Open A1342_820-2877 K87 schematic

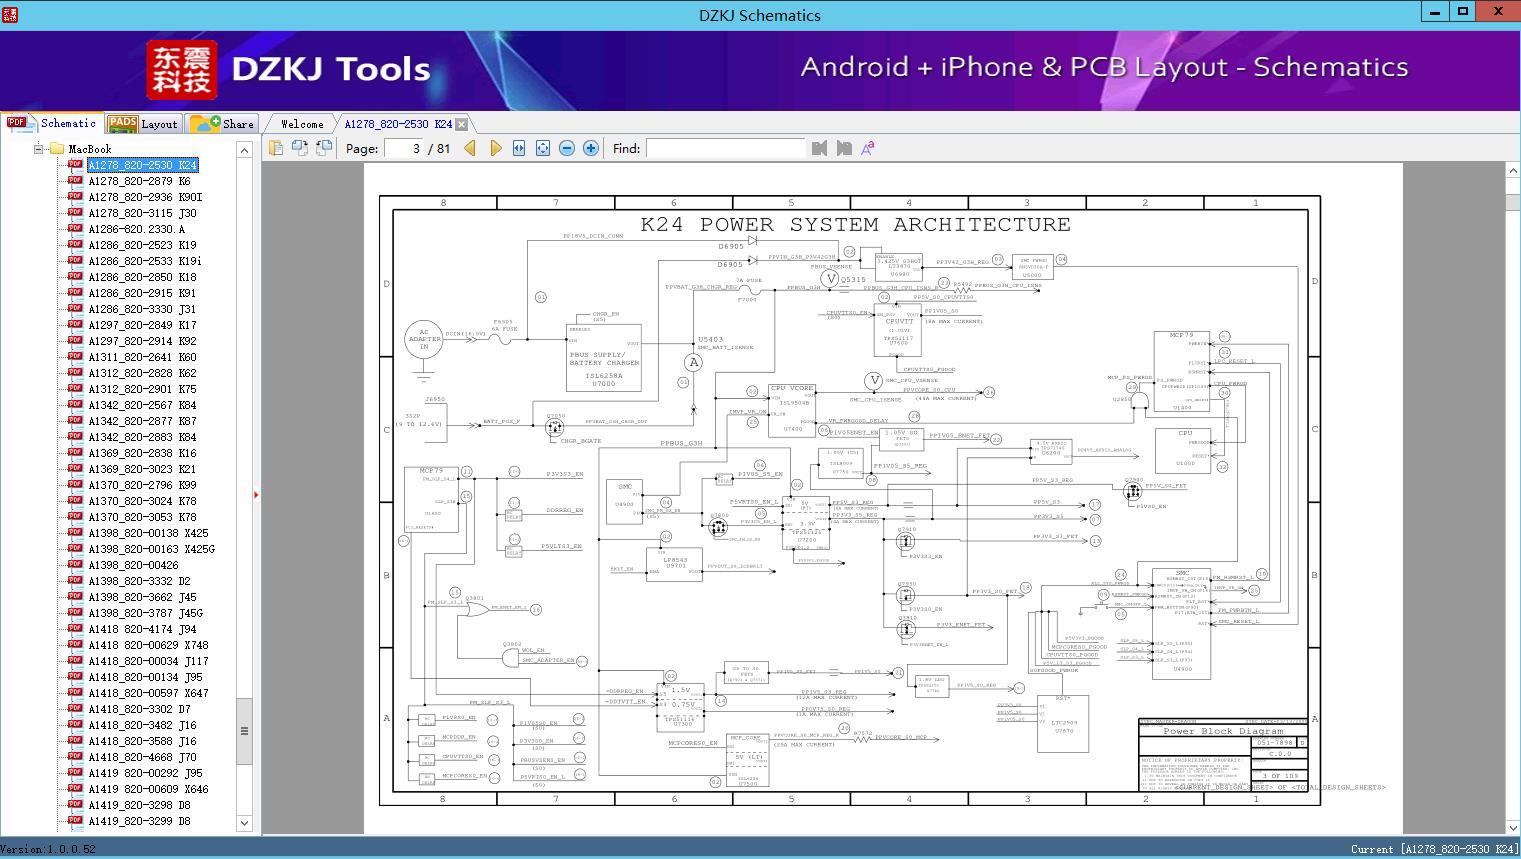tap(142, 421)
